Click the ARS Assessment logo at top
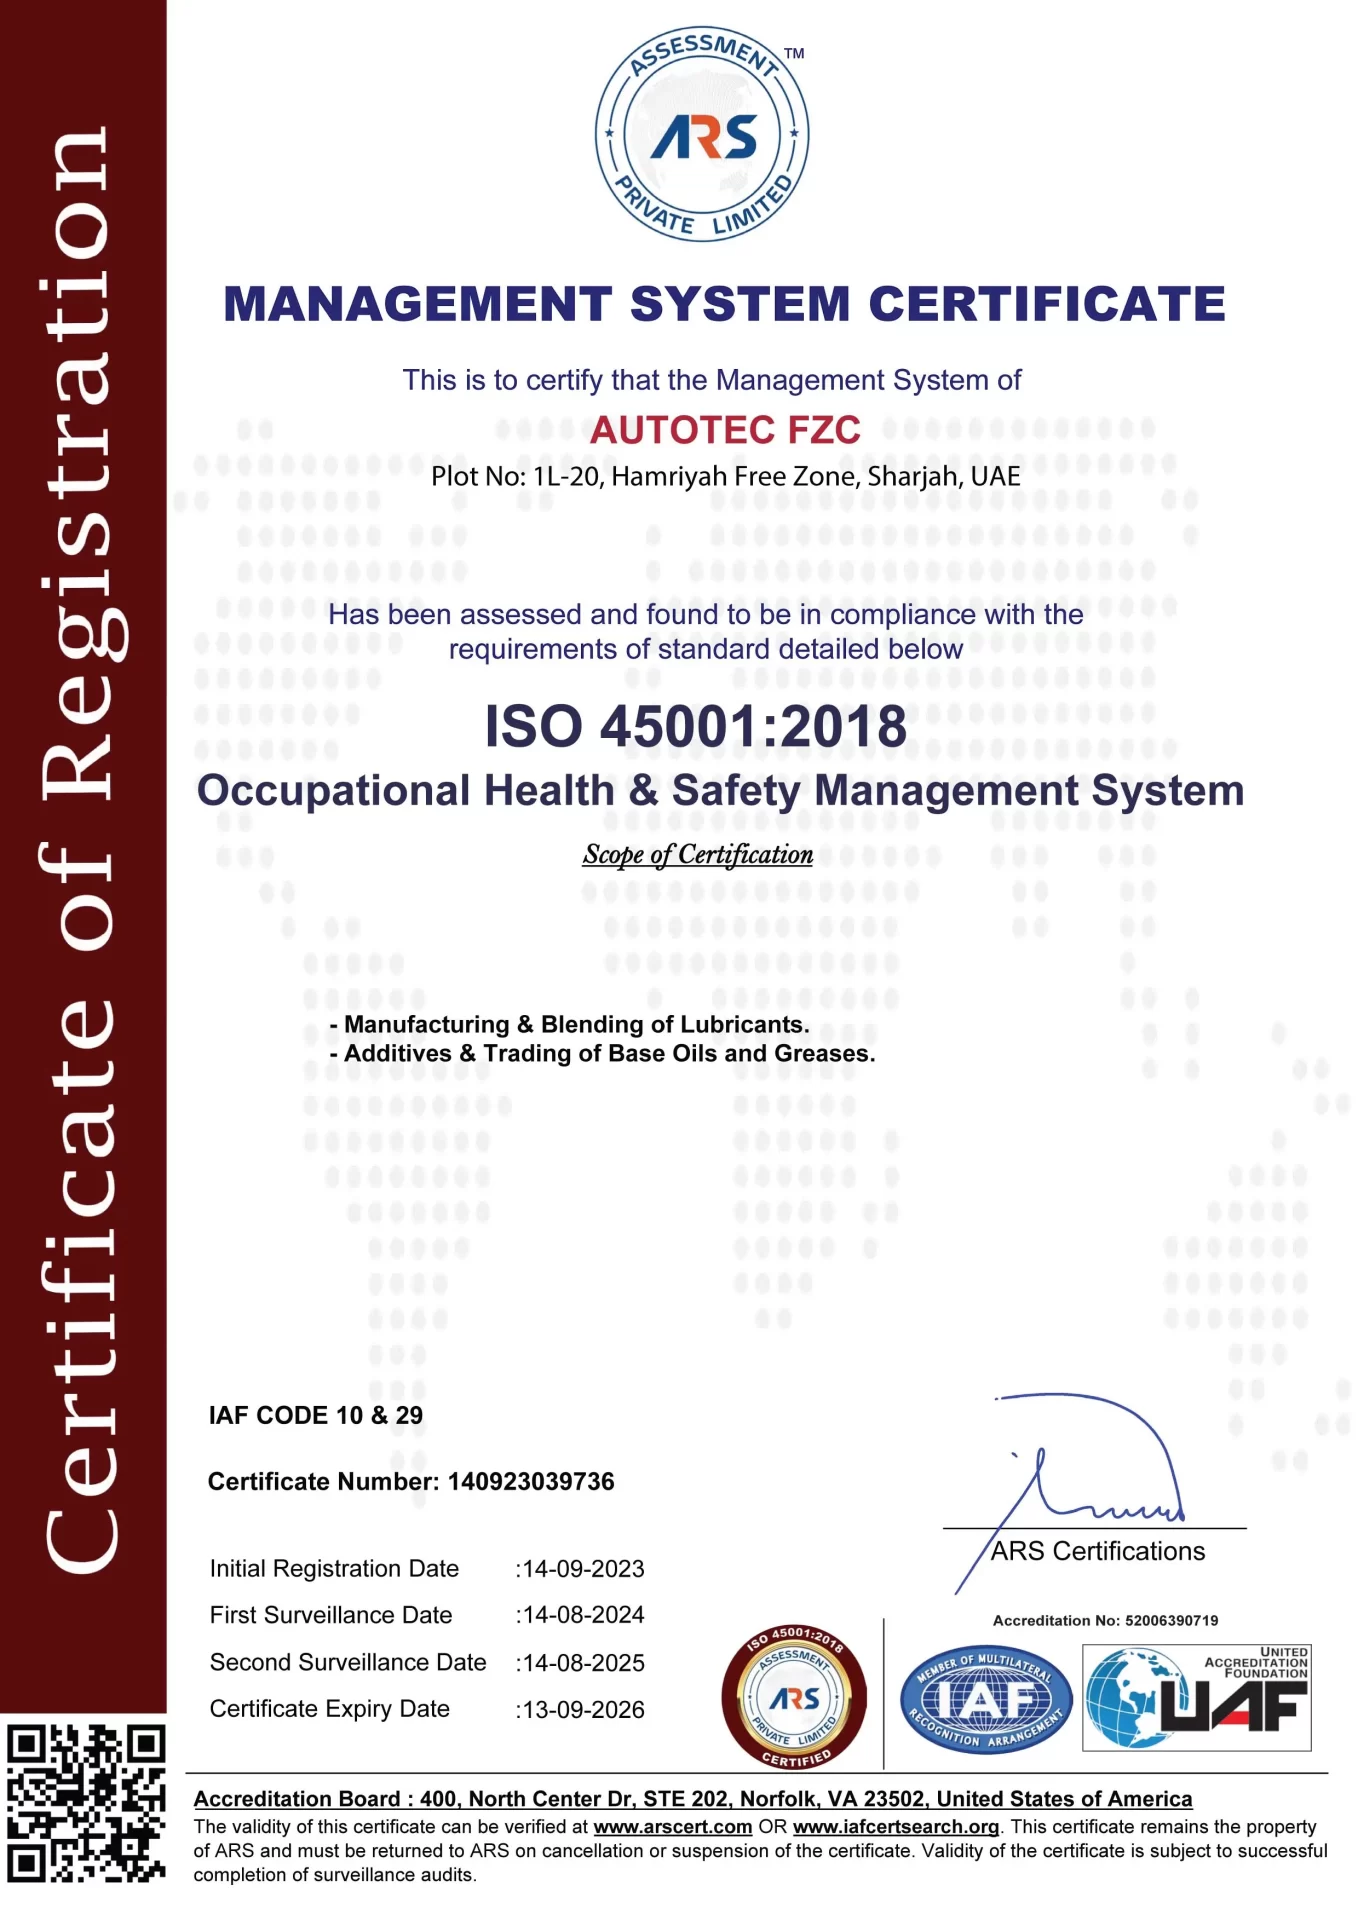The image size is (1358, 1920). coord(702,134)
